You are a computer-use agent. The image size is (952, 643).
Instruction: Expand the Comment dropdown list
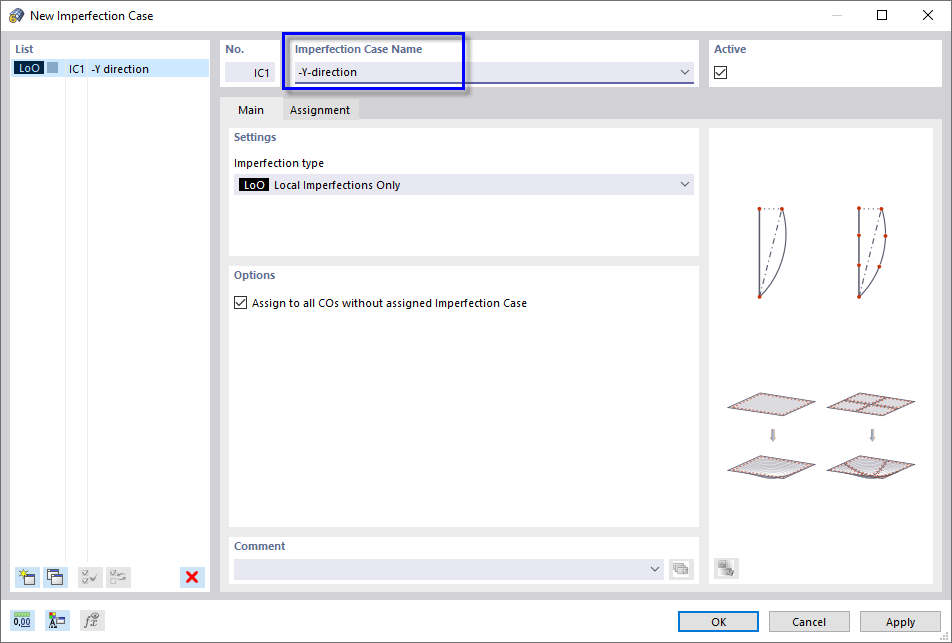(x=655, y=568)
